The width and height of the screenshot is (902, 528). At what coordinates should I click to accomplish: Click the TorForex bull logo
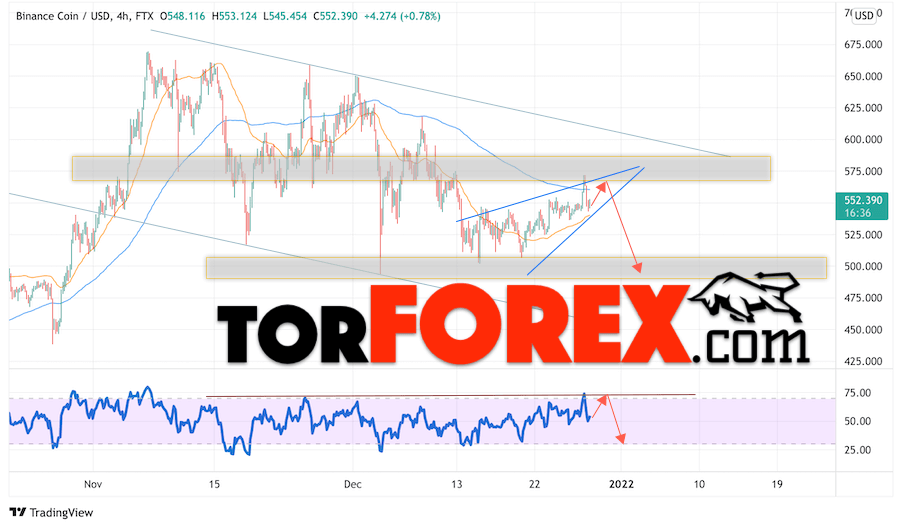745,297
